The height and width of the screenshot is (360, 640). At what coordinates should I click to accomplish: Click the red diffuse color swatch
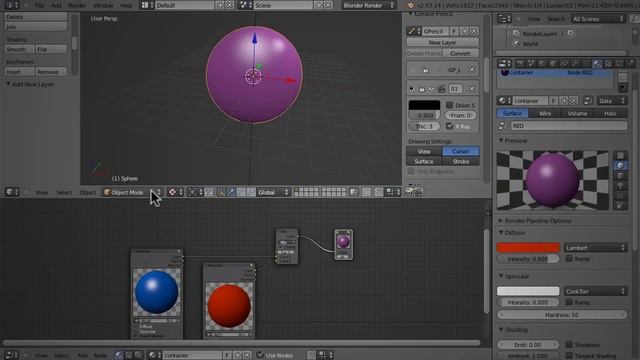(x=528, y=248)
